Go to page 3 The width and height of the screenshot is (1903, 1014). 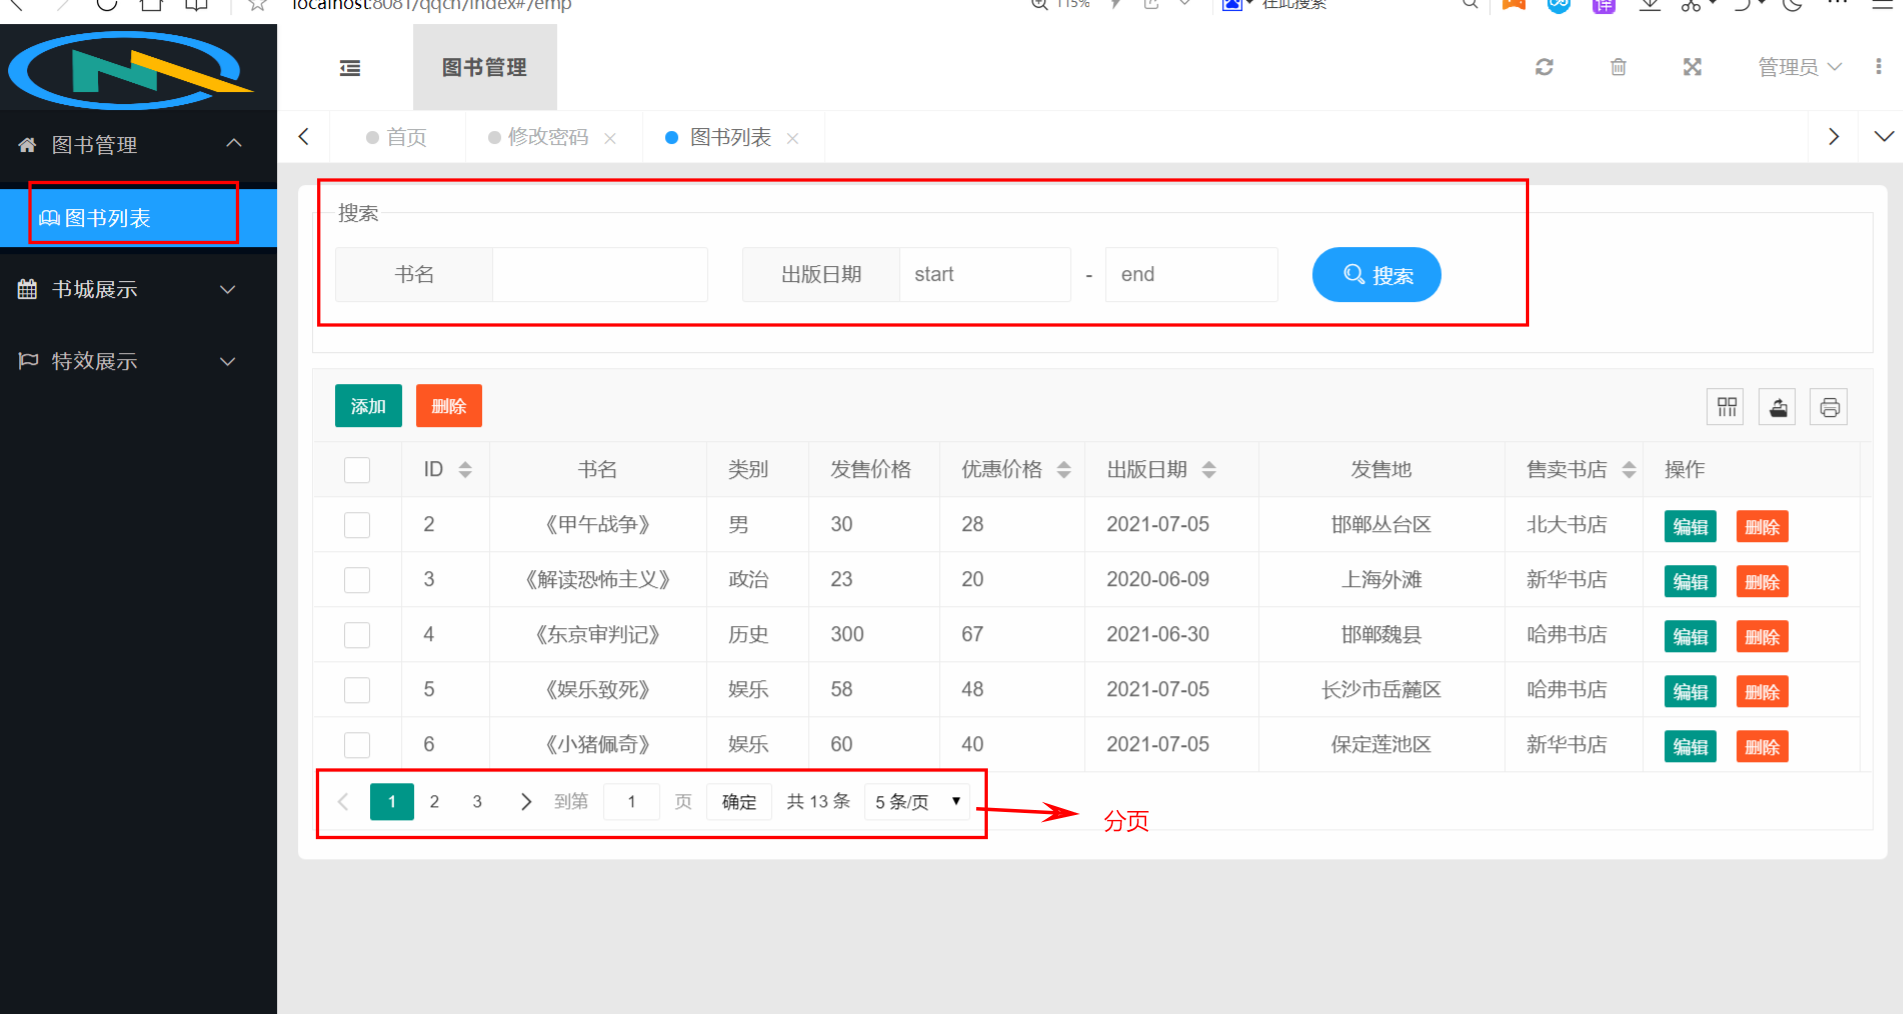tap(477, 802)
